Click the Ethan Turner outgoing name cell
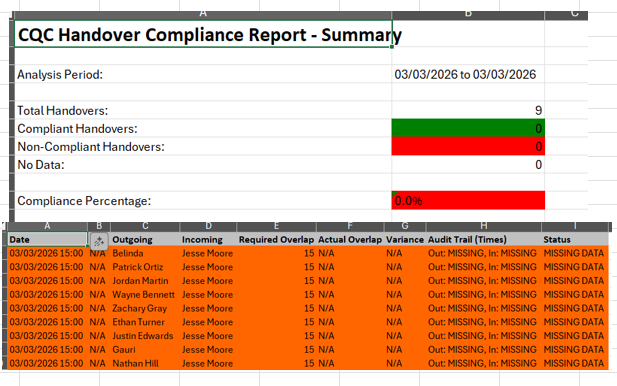 [x=145, y=322]
